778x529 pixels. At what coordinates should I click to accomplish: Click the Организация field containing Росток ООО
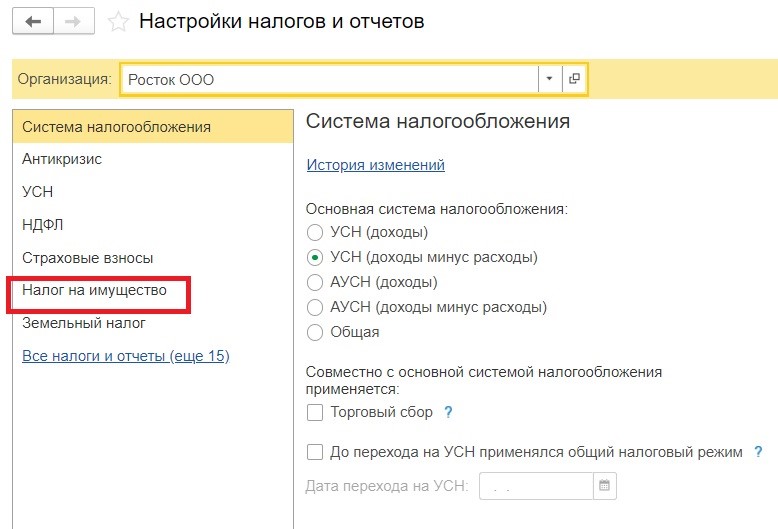coord(329,79)
